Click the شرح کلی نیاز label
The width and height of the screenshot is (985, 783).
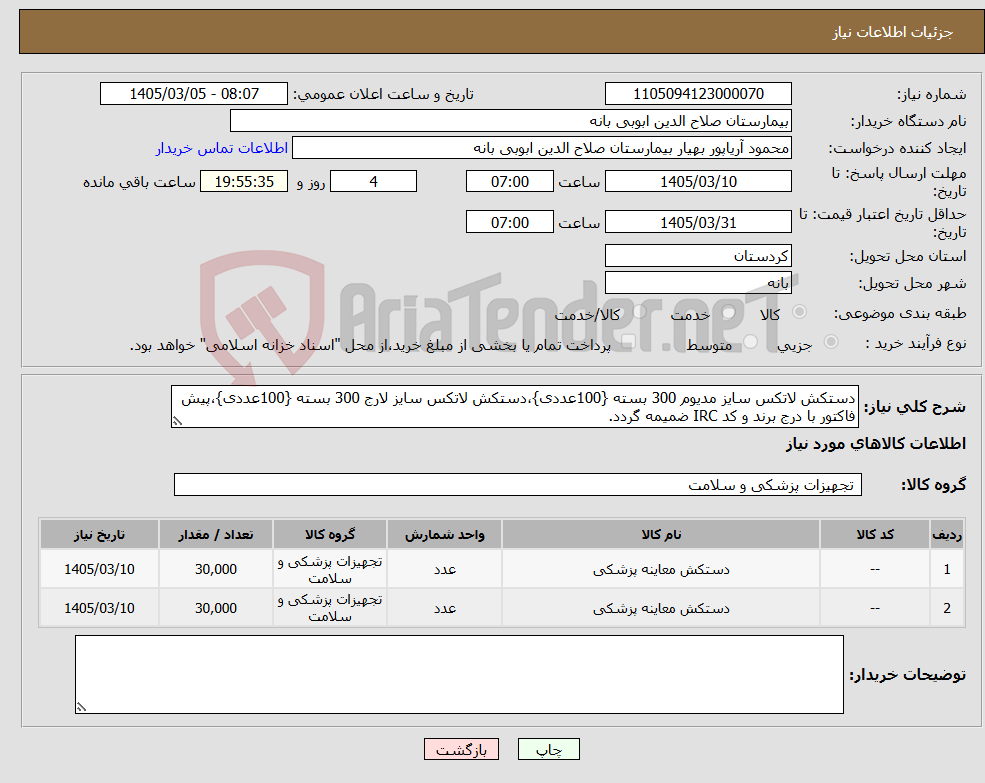tap(915, 407)
